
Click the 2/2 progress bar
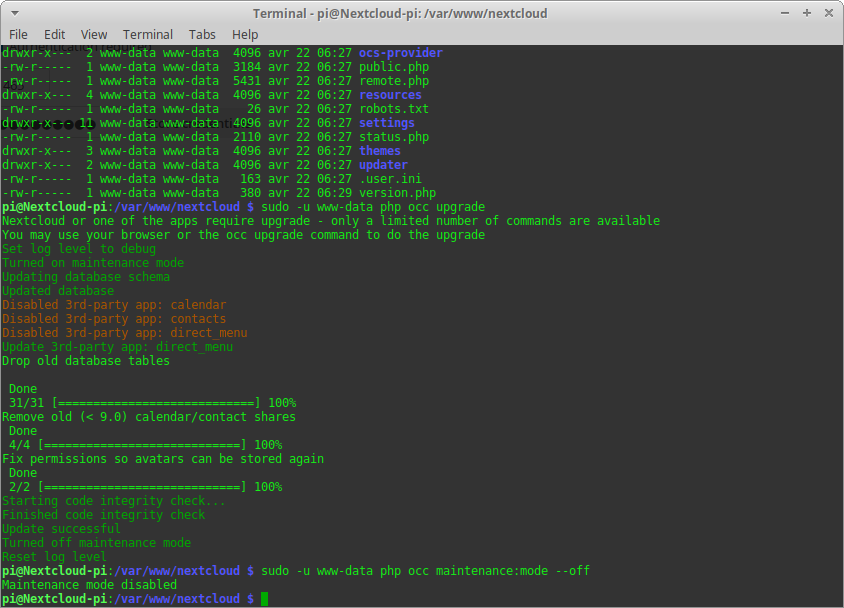[x=142, y=486]
